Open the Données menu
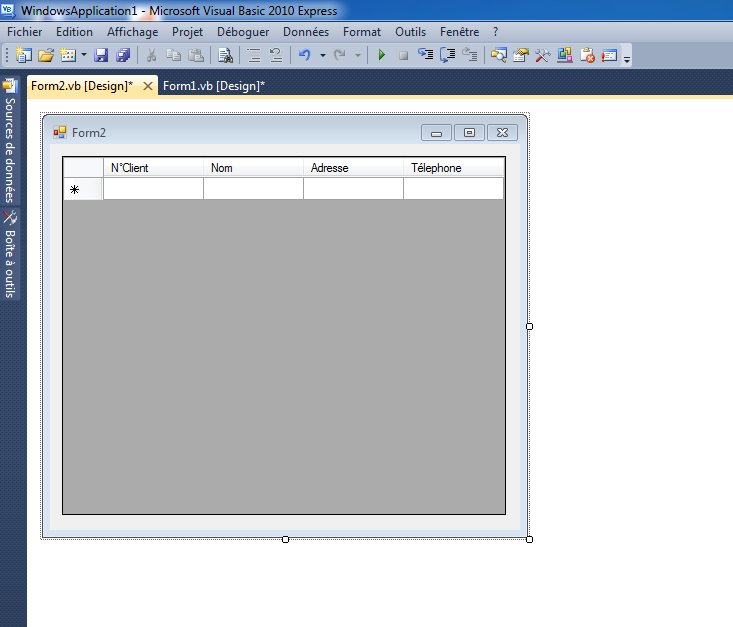 (x=306, y=32)
